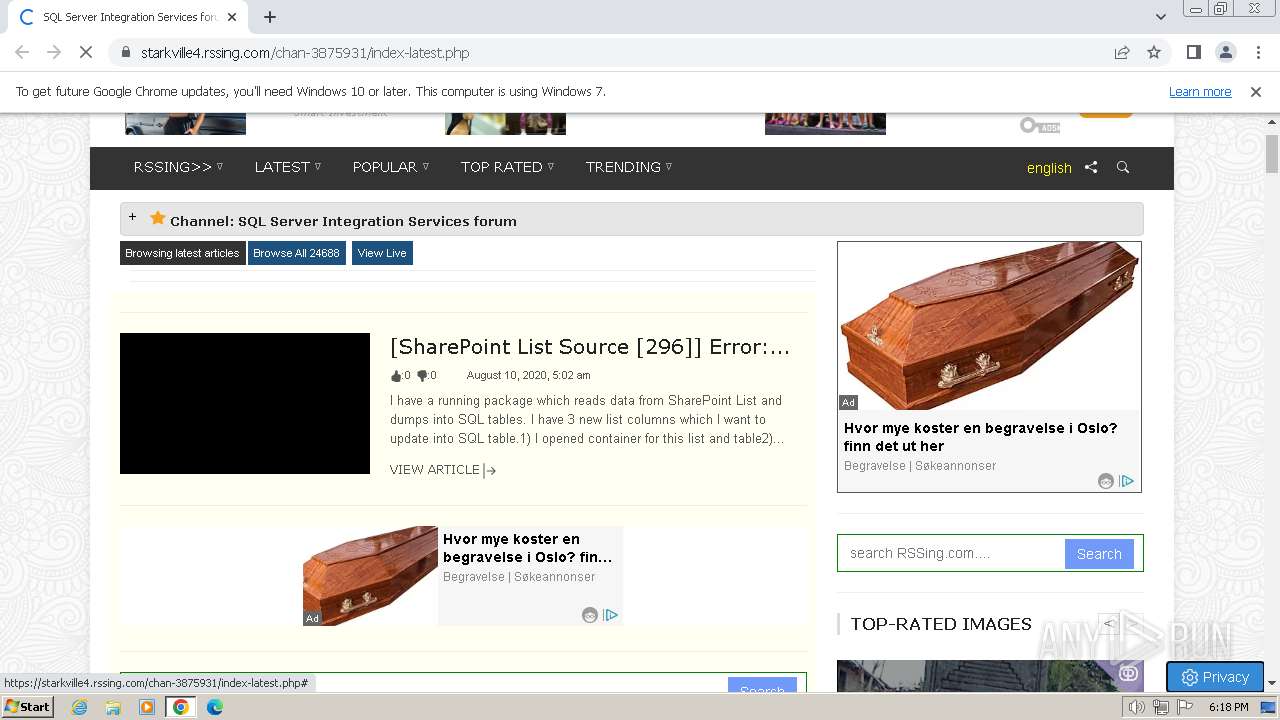The width and height of the screenshot is (1280, 720).
Task: Open site search magnifier icon
Action: click(x=1123, y=167)
